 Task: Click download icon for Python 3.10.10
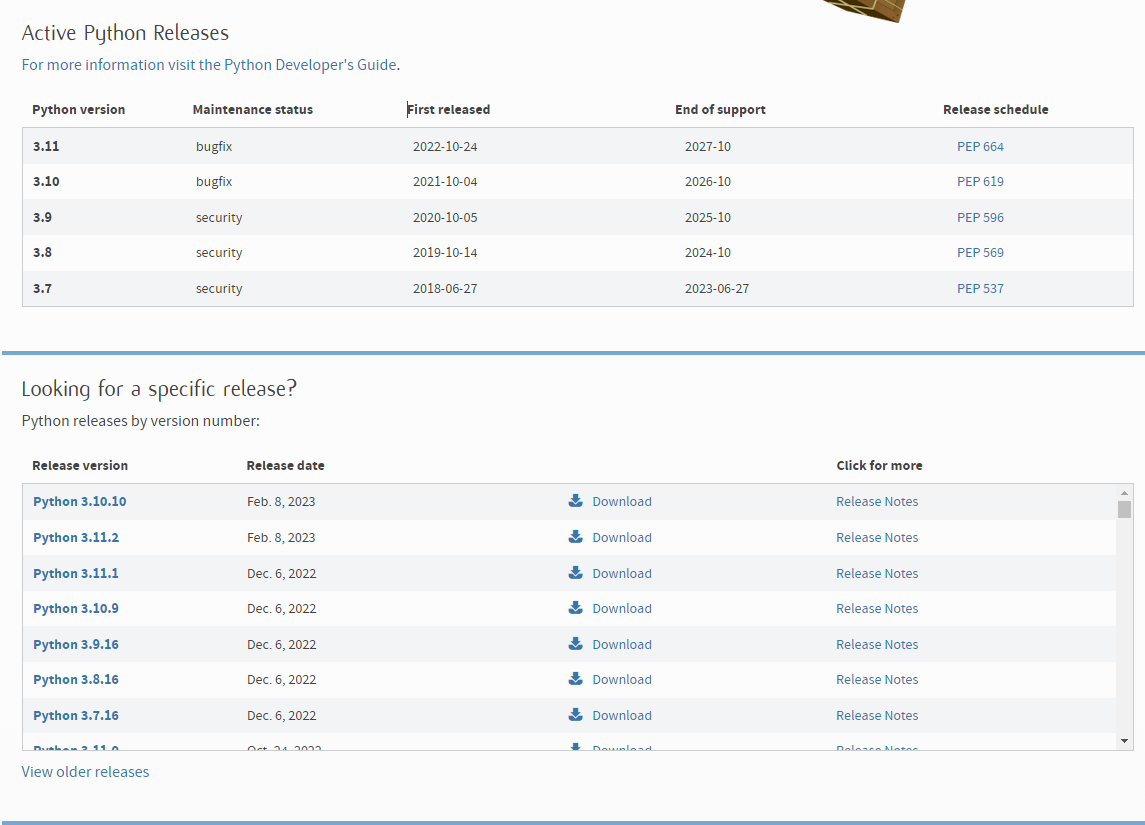click(575, 501)
